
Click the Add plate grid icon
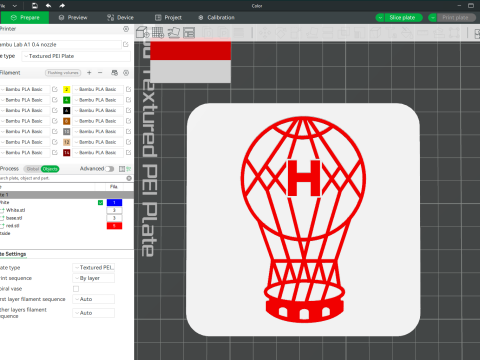pos(158,33)
